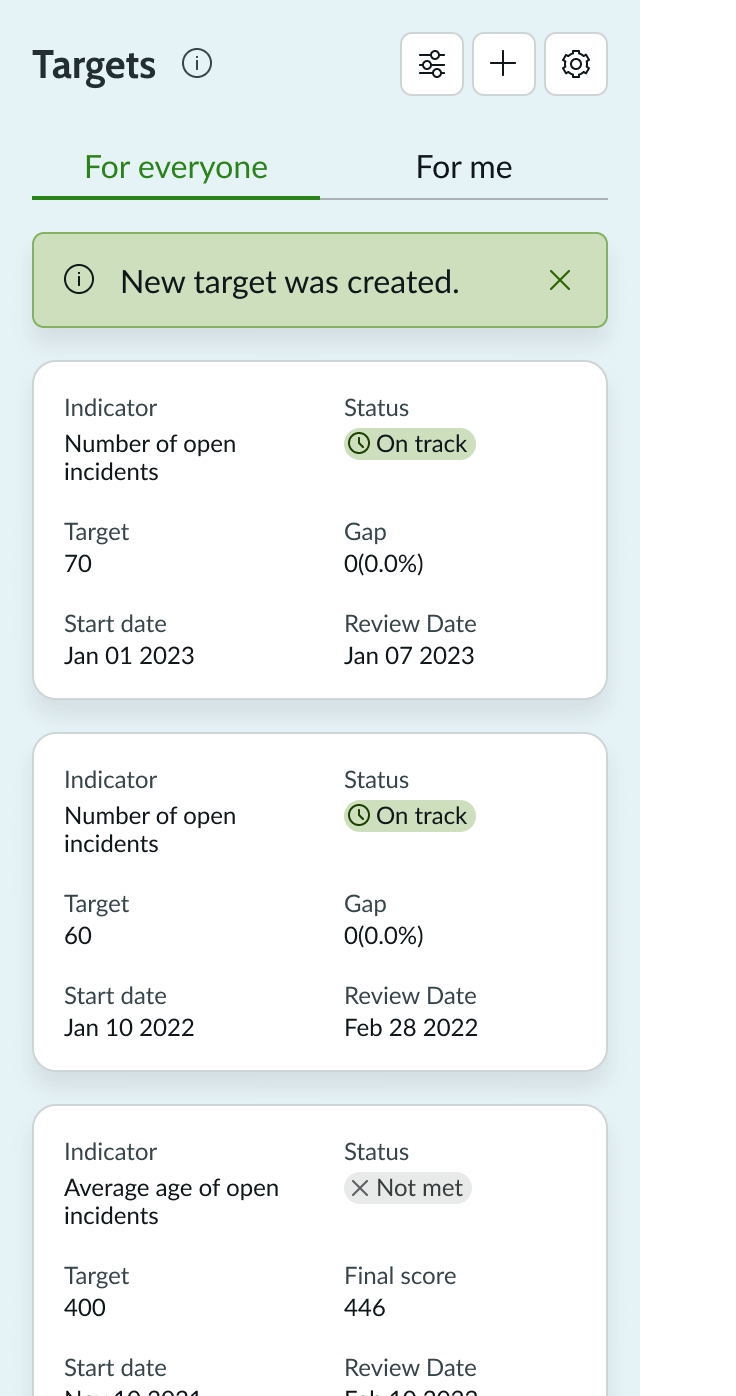This screenshot has height=1396, width=736.
Task: Open Targets settings gear icon
Action: (x=576, y=65)
